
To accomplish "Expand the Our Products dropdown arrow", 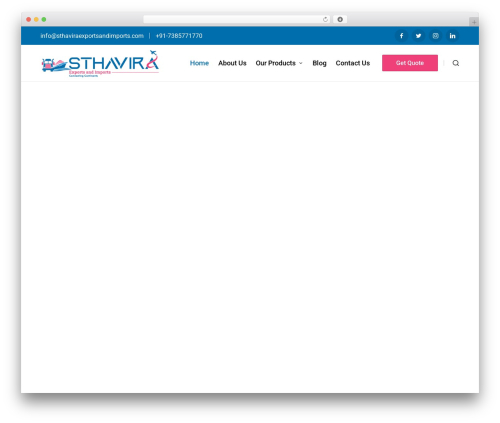I will point(301,63).
